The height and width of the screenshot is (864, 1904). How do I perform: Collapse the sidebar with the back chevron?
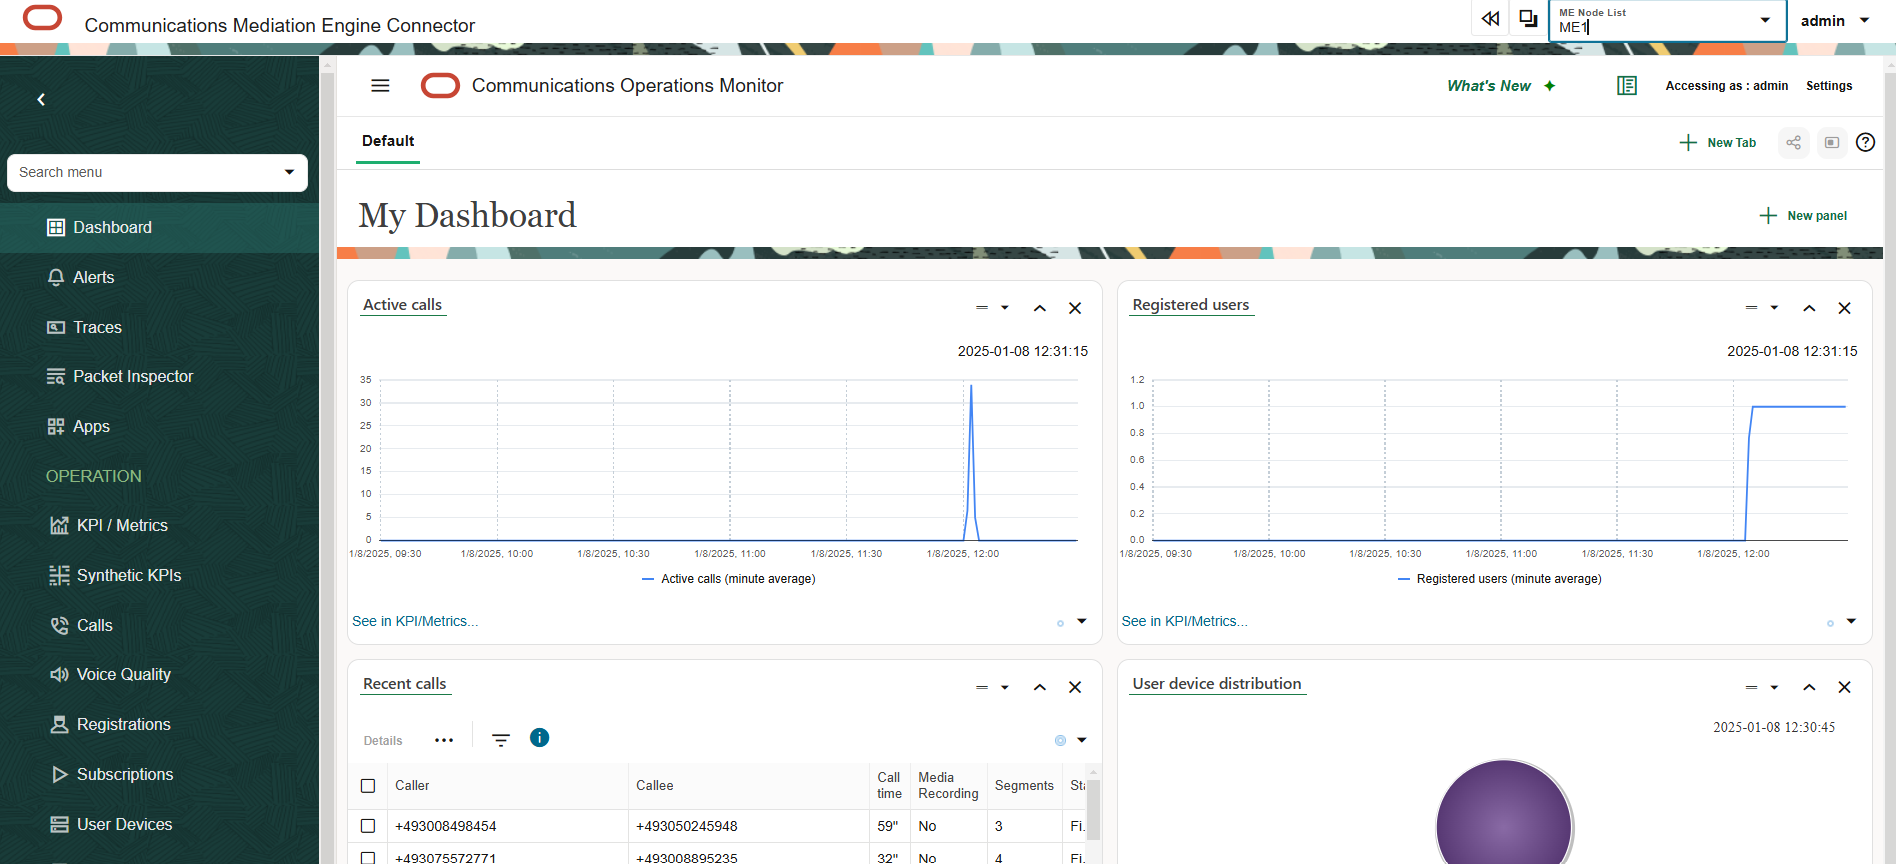click(41, 99)
